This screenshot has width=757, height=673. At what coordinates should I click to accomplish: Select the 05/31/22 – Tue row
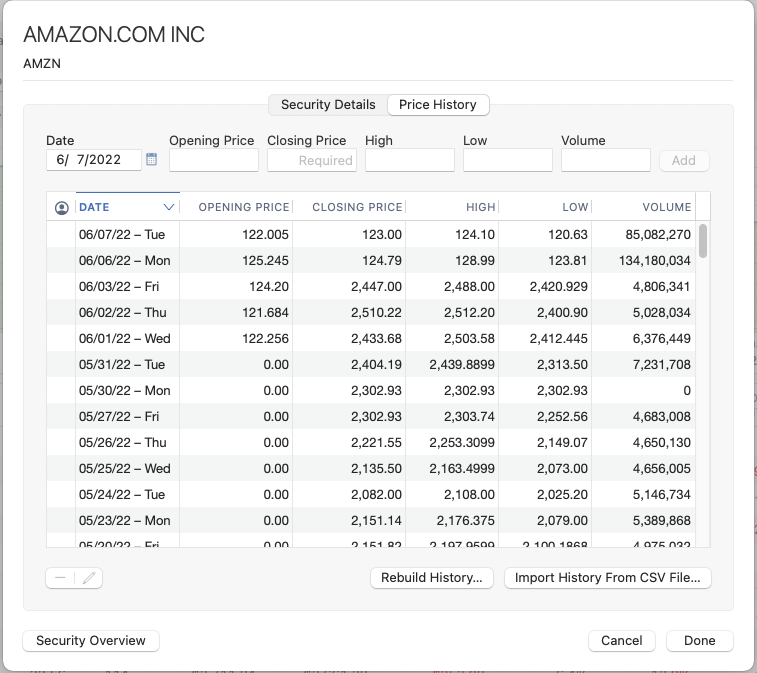click(x=371, y=365)
